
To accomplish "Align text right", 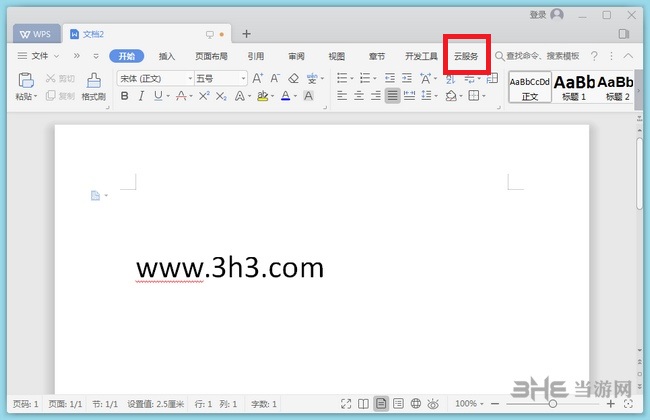I will [x=376, y=96].
